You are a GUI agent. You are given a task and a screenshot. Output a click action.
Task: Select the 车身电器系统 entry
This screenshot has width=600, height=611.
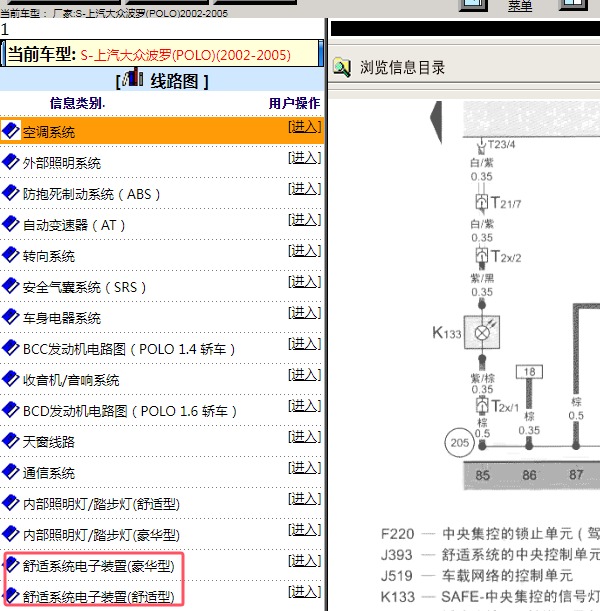62,318
